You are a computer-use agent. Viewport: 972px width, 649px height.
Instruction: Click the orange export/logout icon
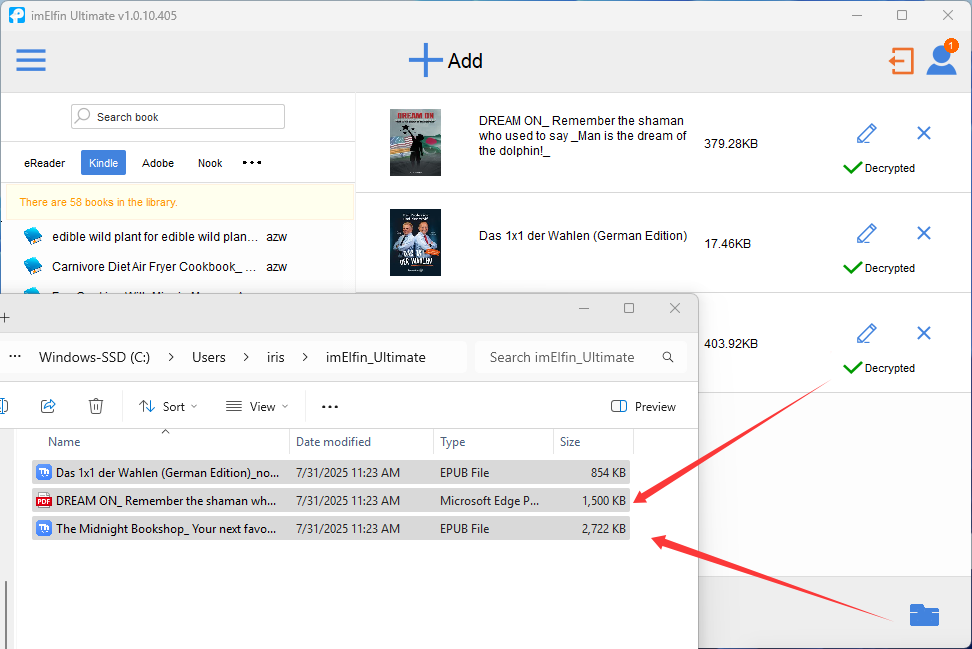[x=901, y=61]
